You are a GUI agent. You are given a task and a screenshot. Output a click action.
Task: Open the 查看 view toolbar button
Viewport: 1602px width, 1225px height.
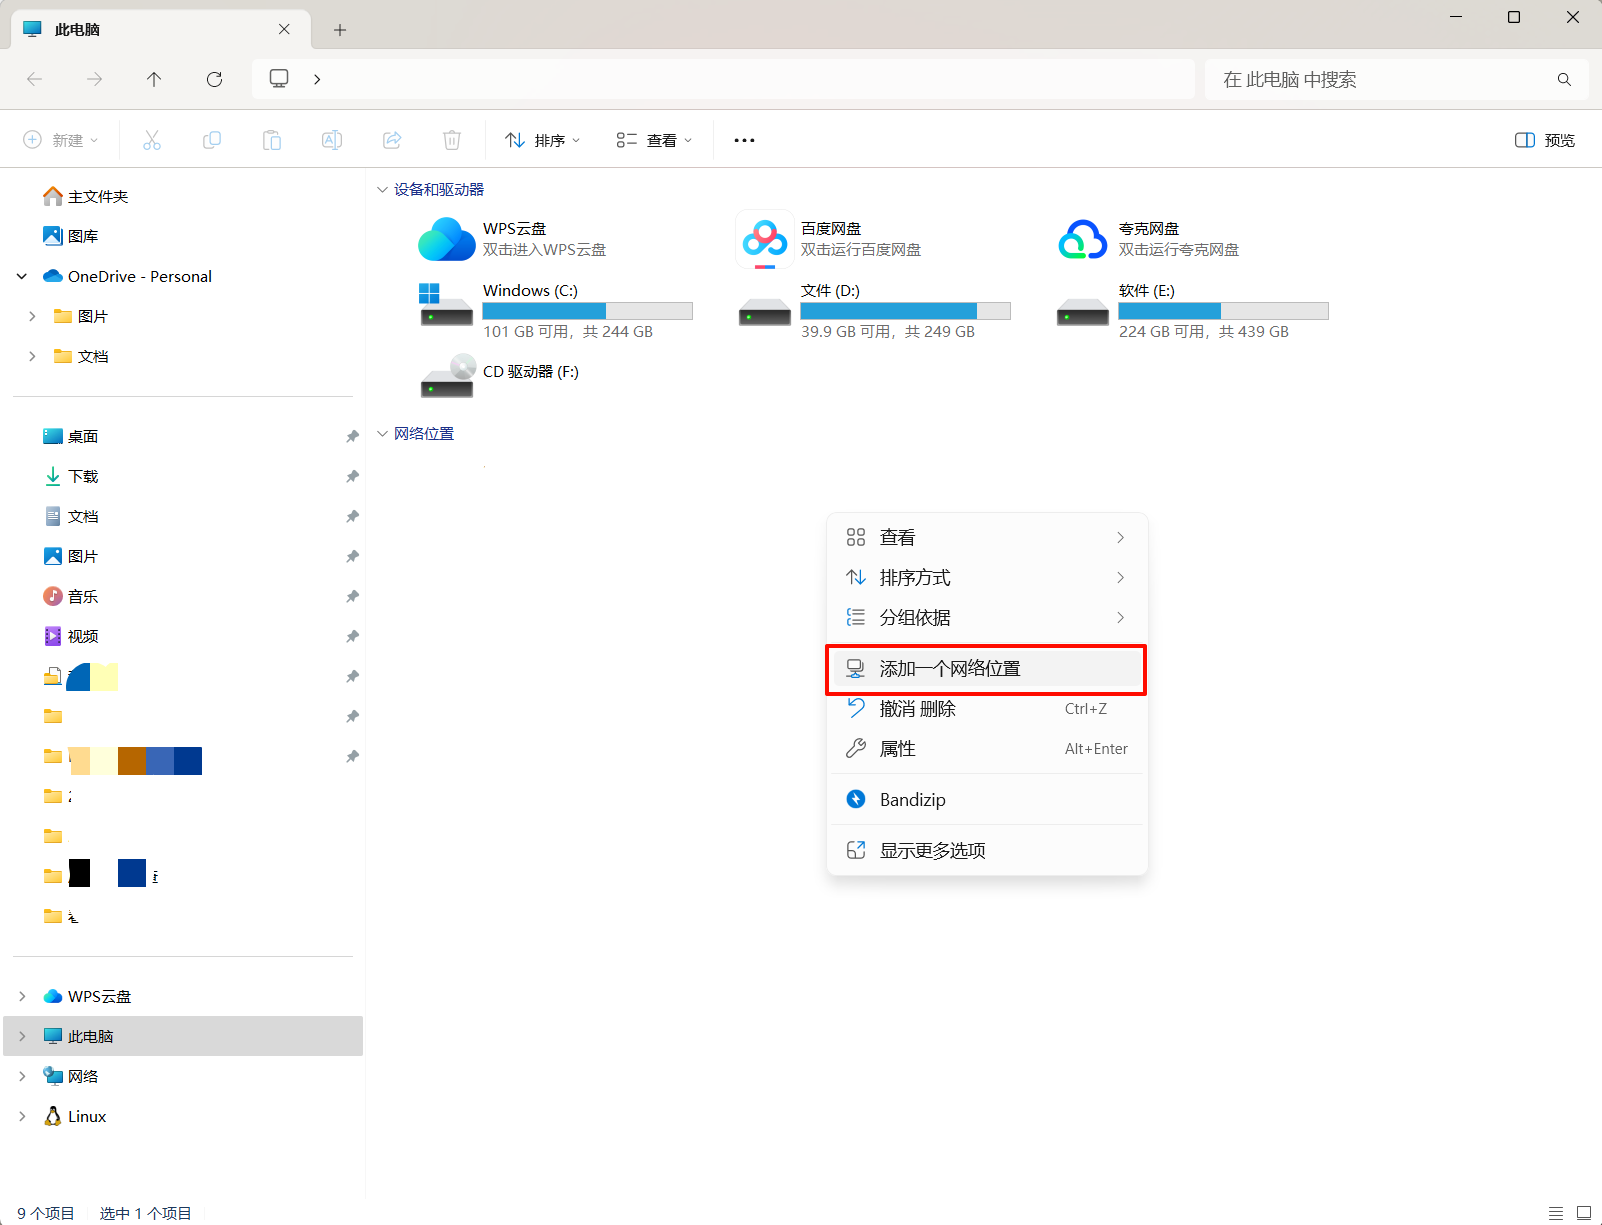(x=654, y=141)
